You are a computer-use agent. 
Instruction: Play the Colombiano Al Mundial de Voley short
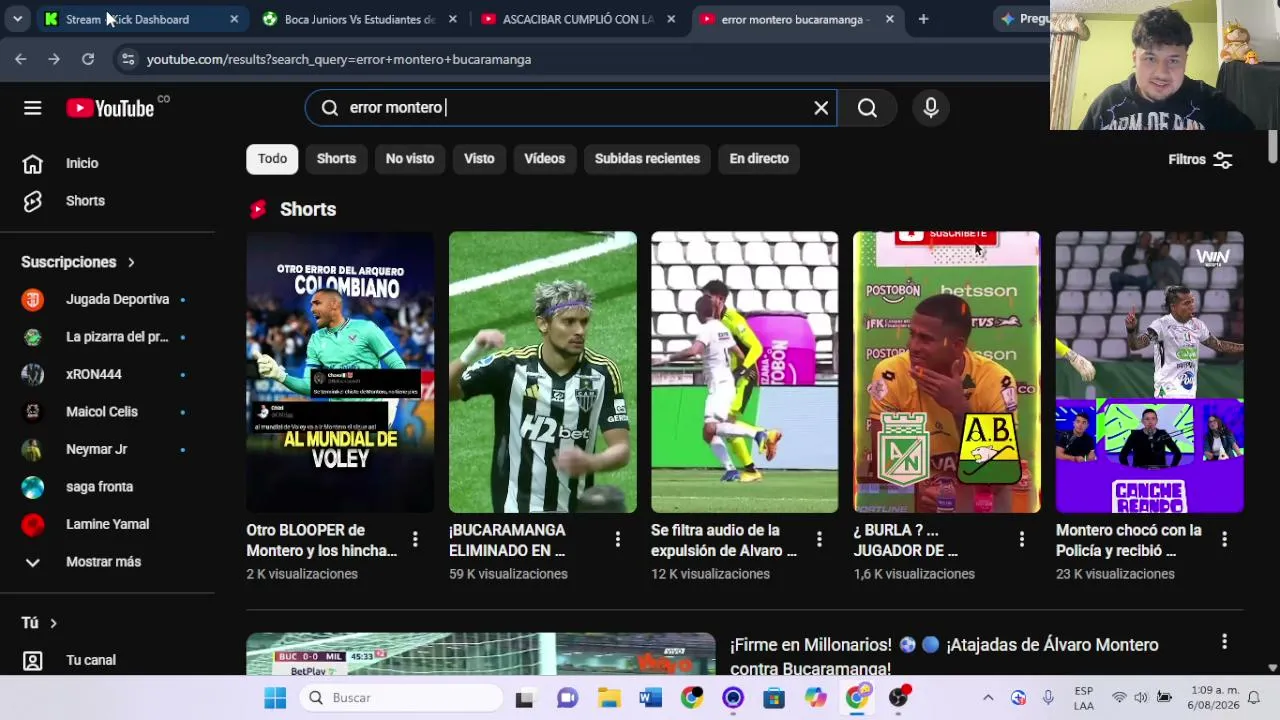[340, 372]
